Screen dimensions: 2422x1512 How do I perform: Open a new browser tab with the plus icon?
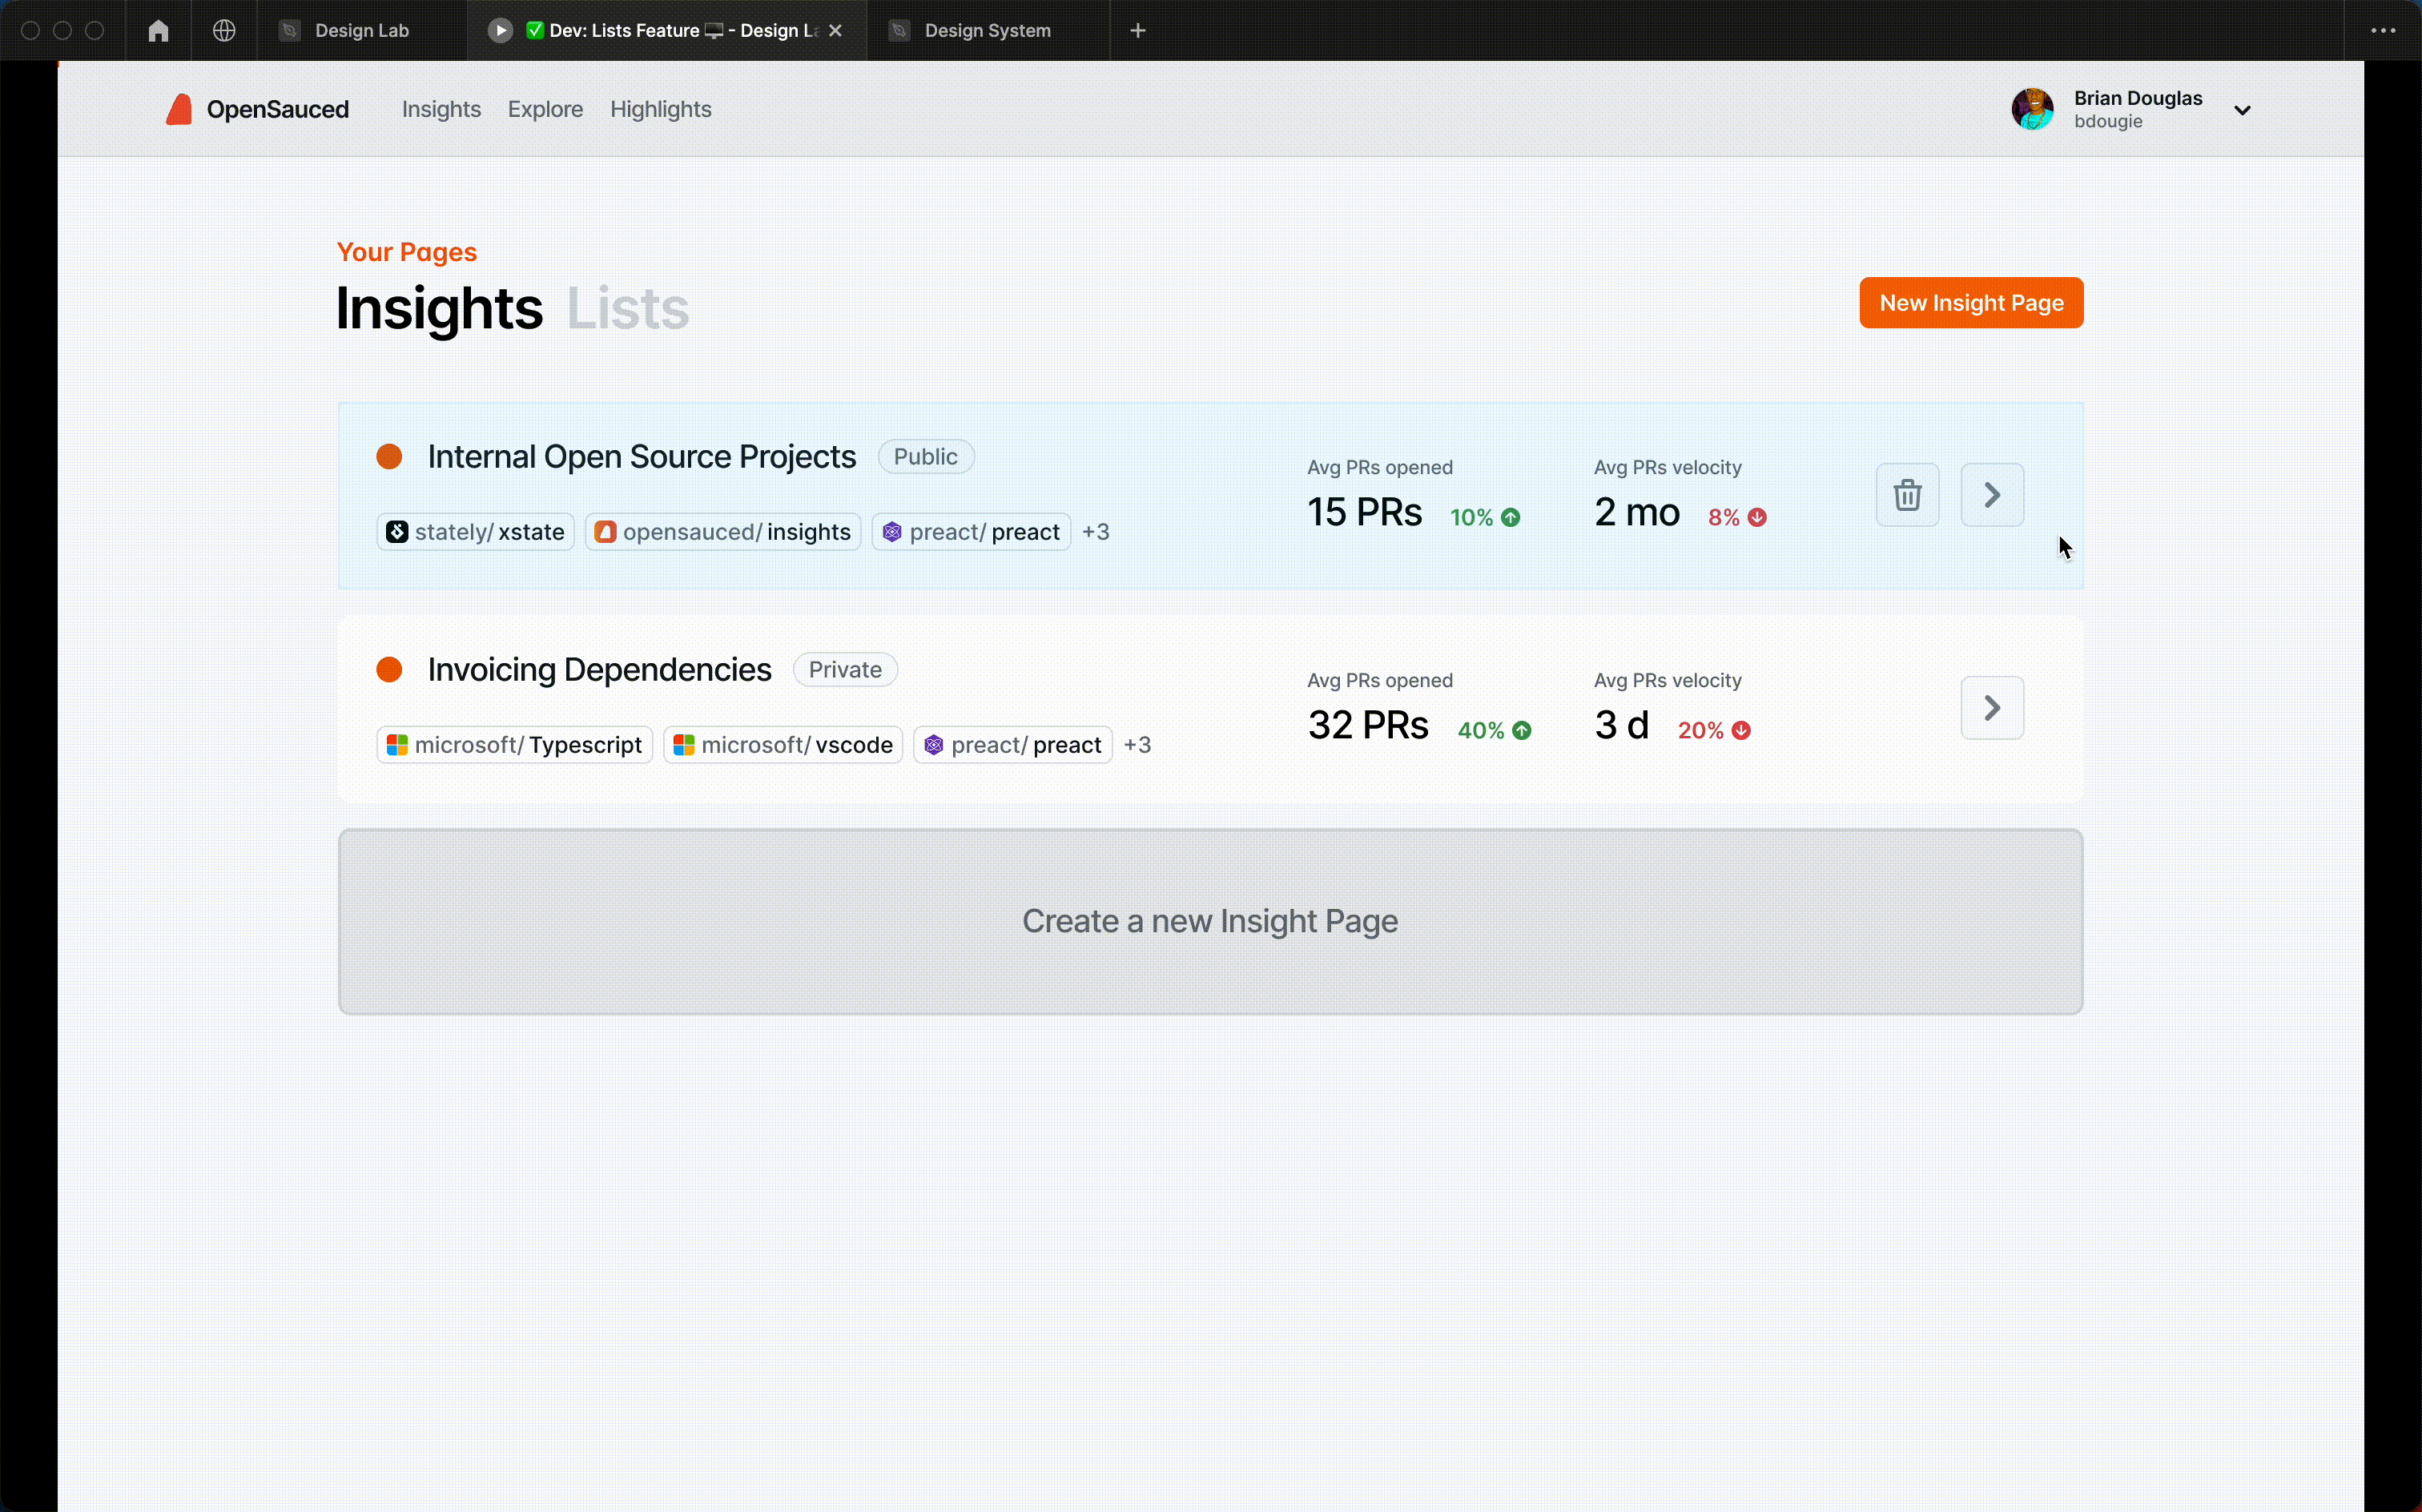point(1138,30)
